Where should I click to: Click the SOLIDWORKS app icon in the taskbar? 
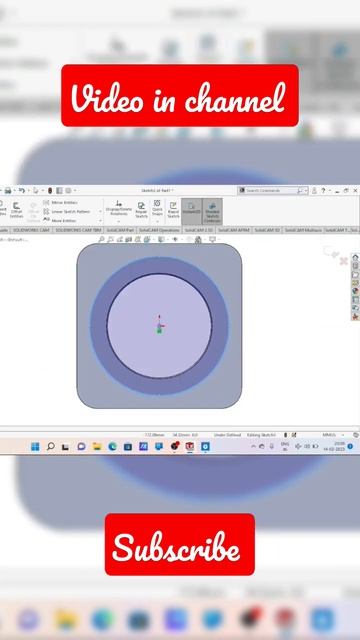tap(190, 447)
